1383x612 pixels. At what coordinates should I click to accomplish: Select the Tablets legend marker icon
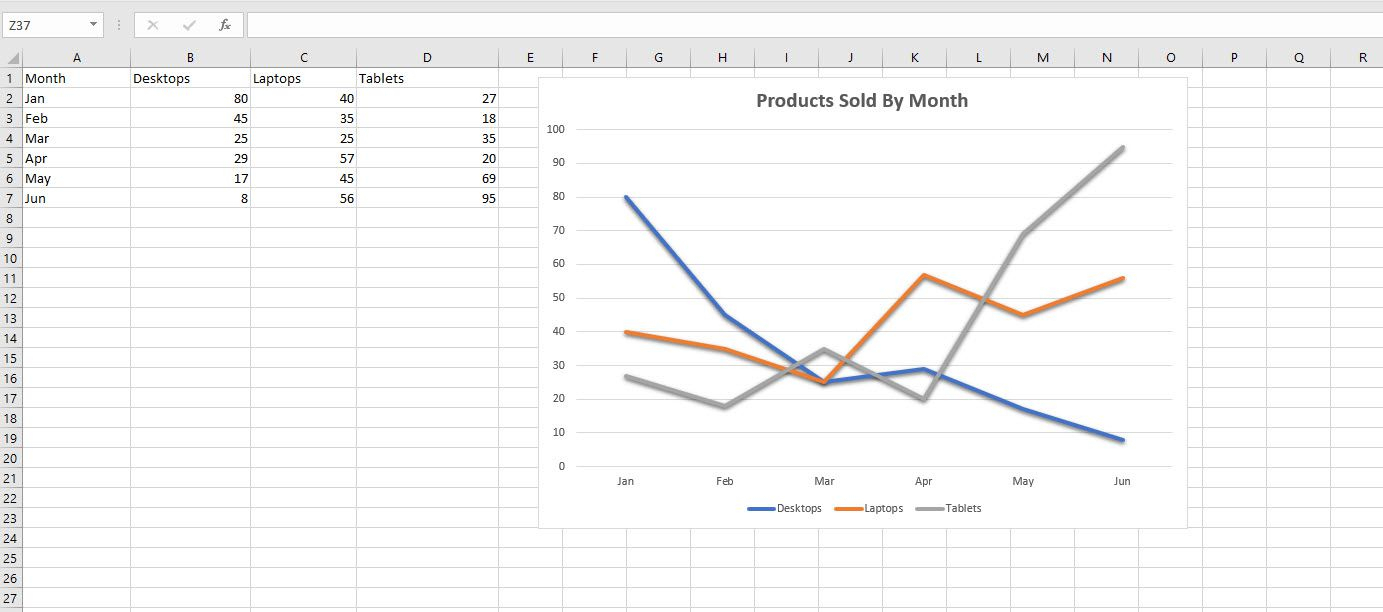[931, 508]
